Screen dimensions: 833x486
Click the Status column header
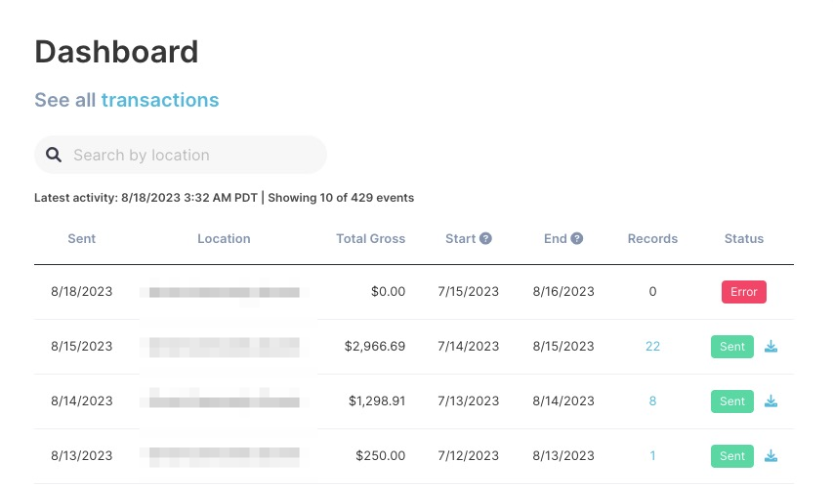[744, 239]
